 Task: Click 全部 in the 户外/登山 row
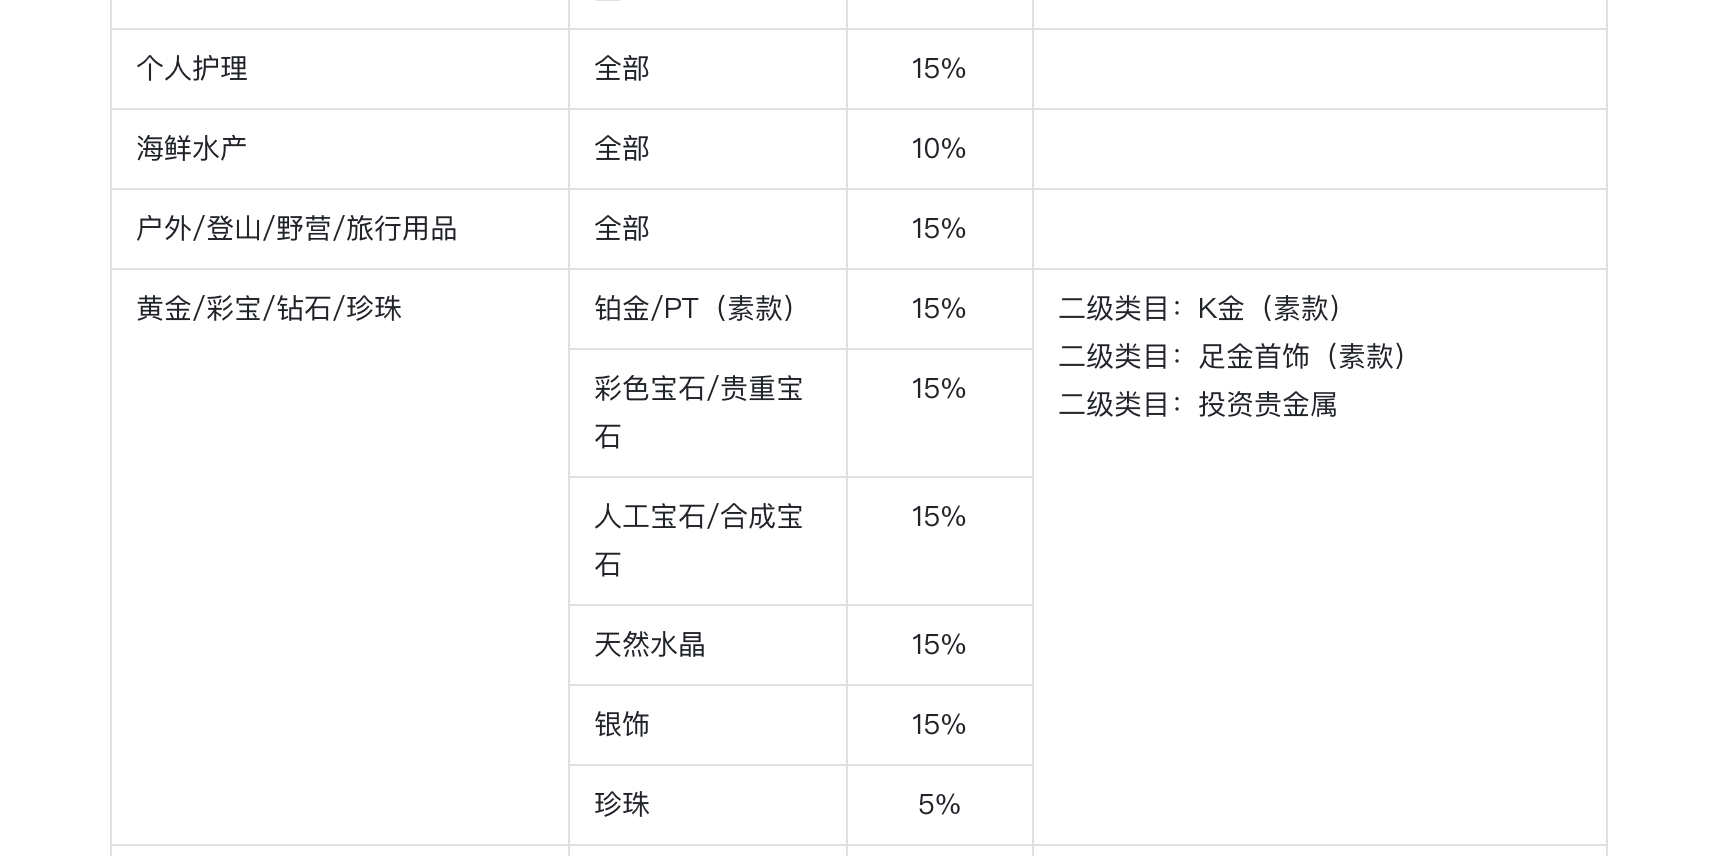coord(622,229)
